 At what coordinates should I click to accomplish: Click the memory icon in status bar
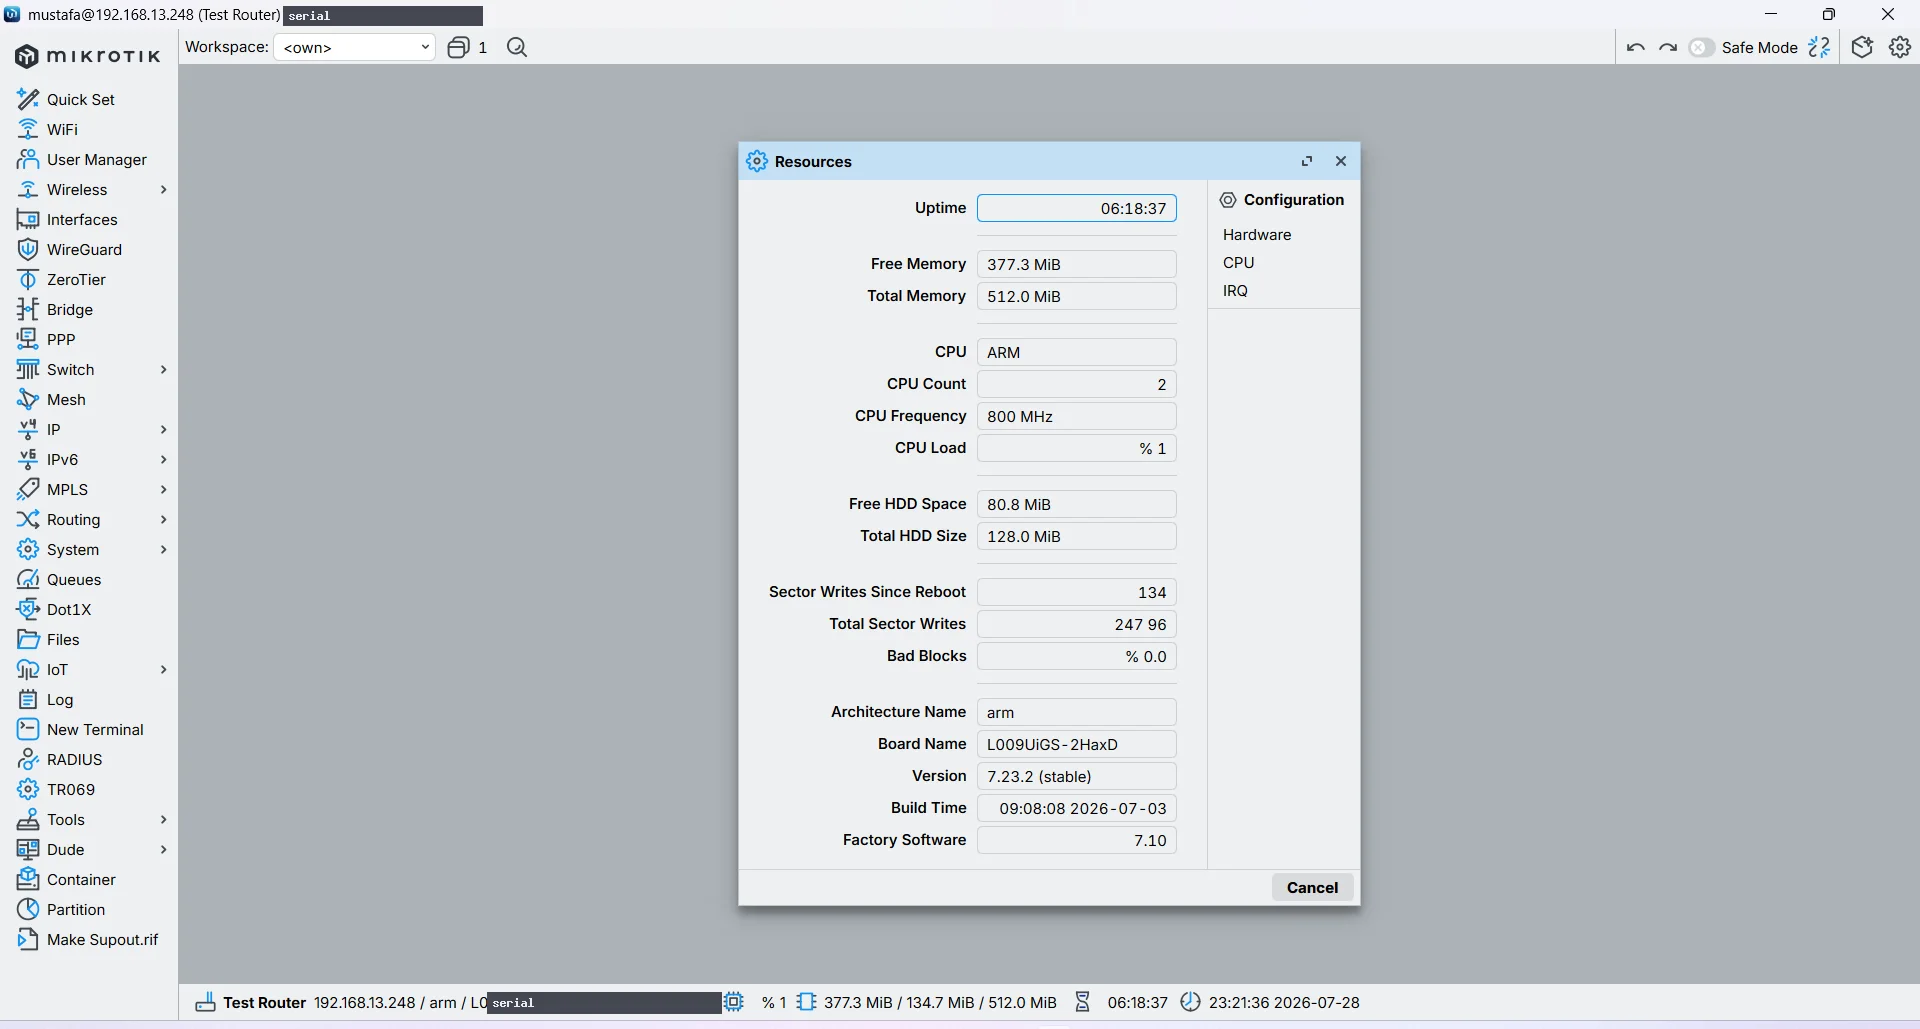click(x=807, y=1002)
